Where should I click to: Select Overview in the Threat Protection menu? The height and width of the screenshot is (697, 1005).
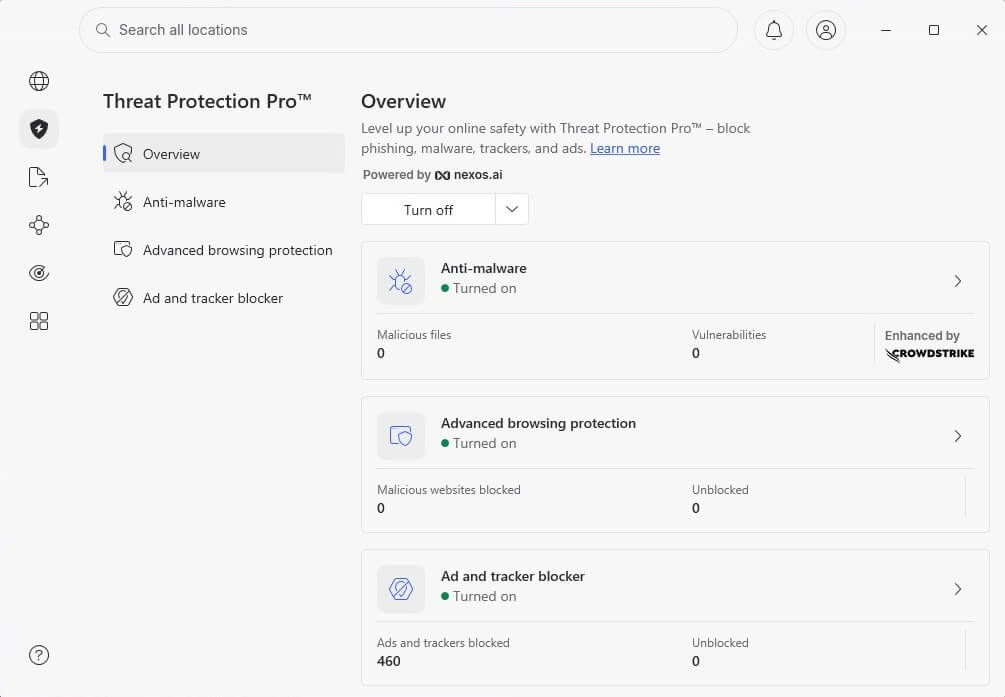tap(172, 154)
